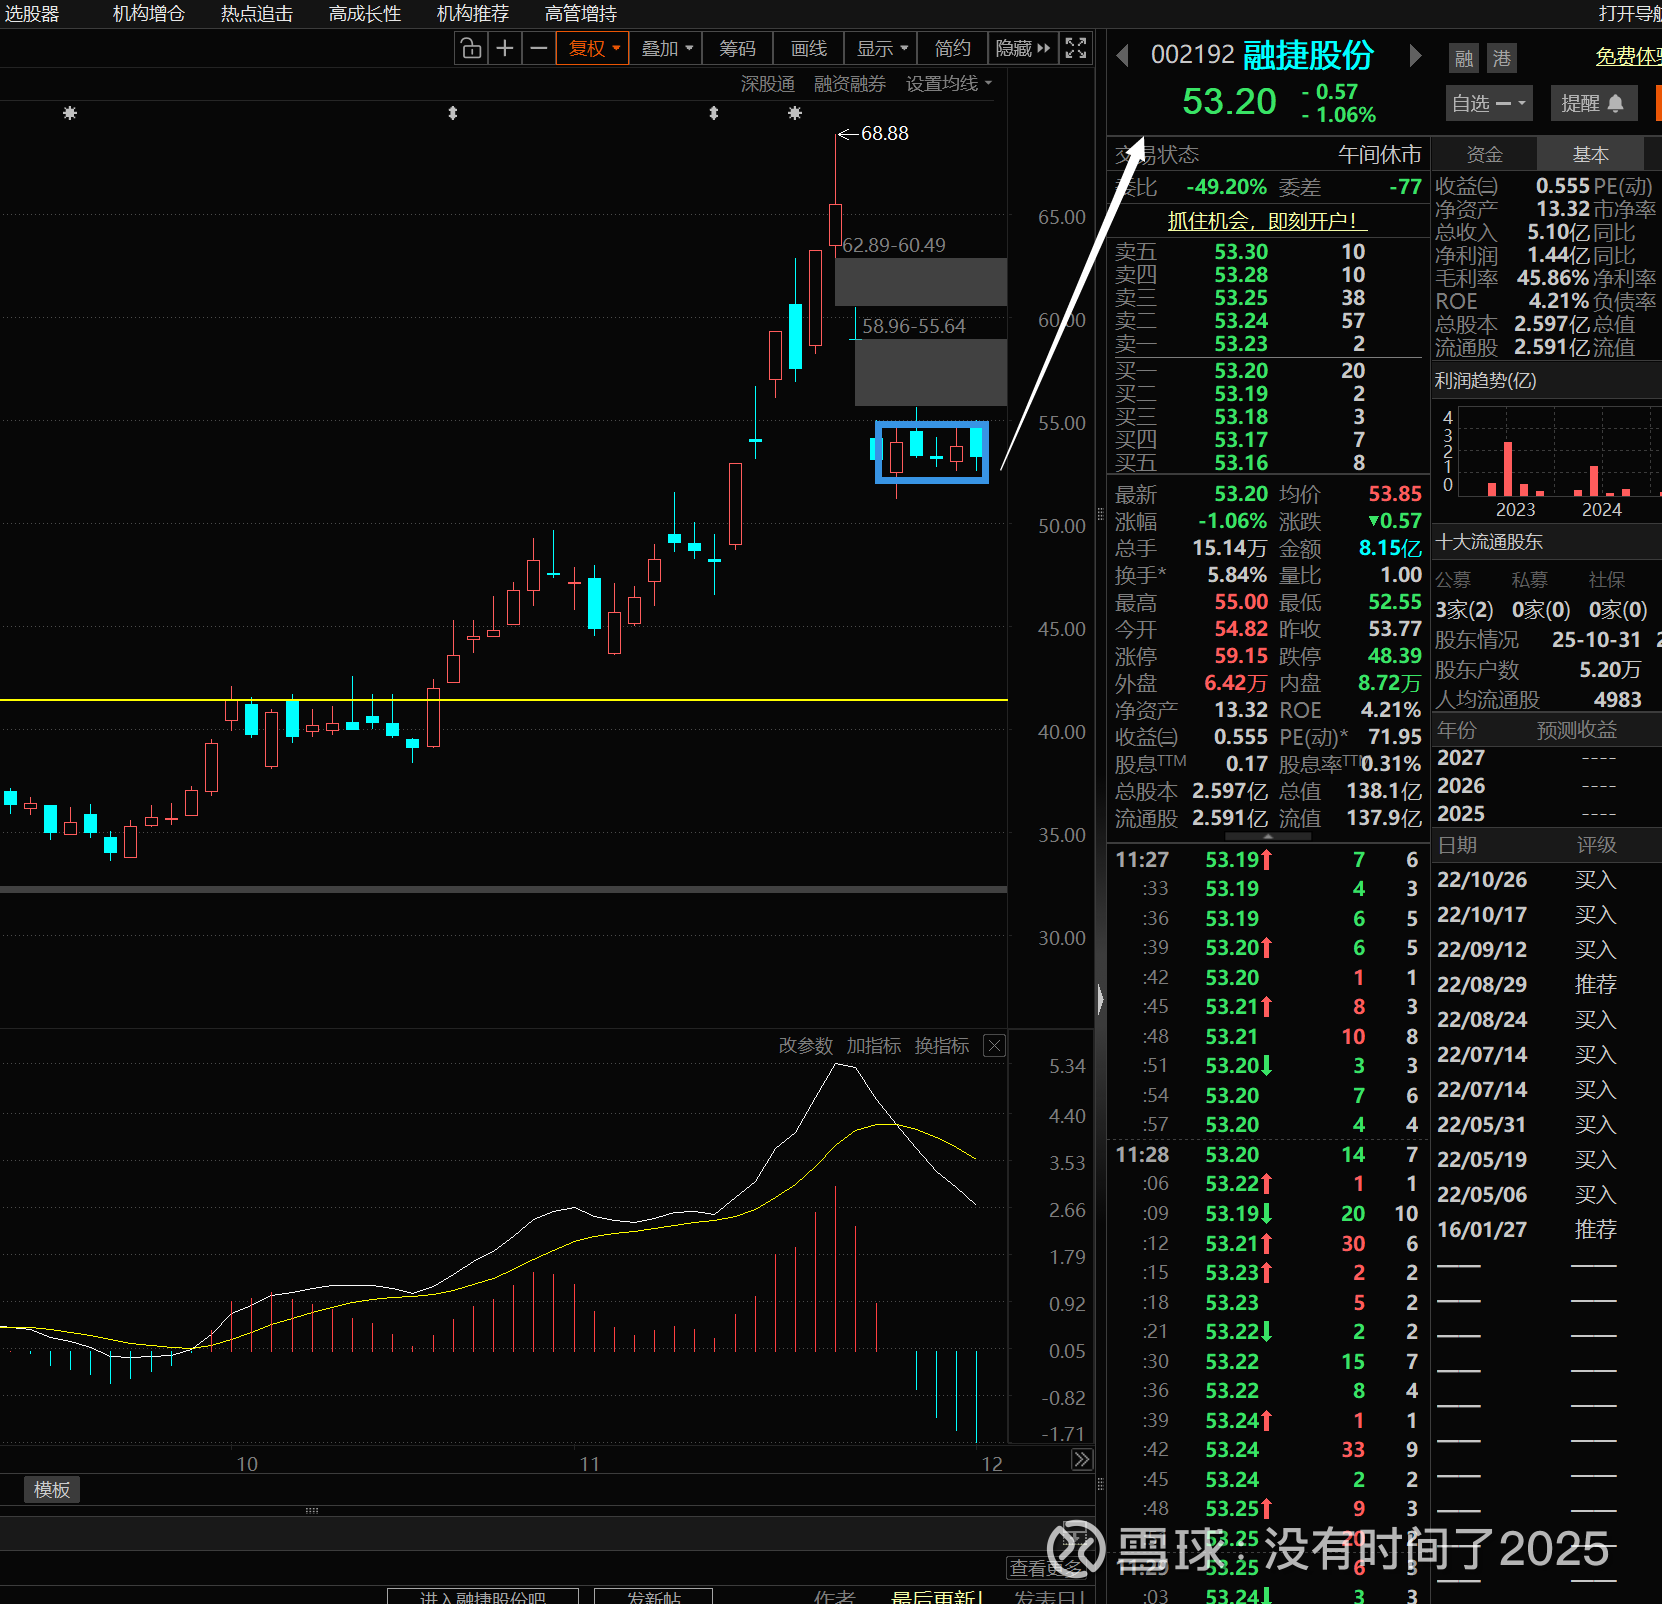This screenshot has height=1604, width=1662.
Task: Select the 16/01/27 推荐 rating row
Action: [1546, 1230]
